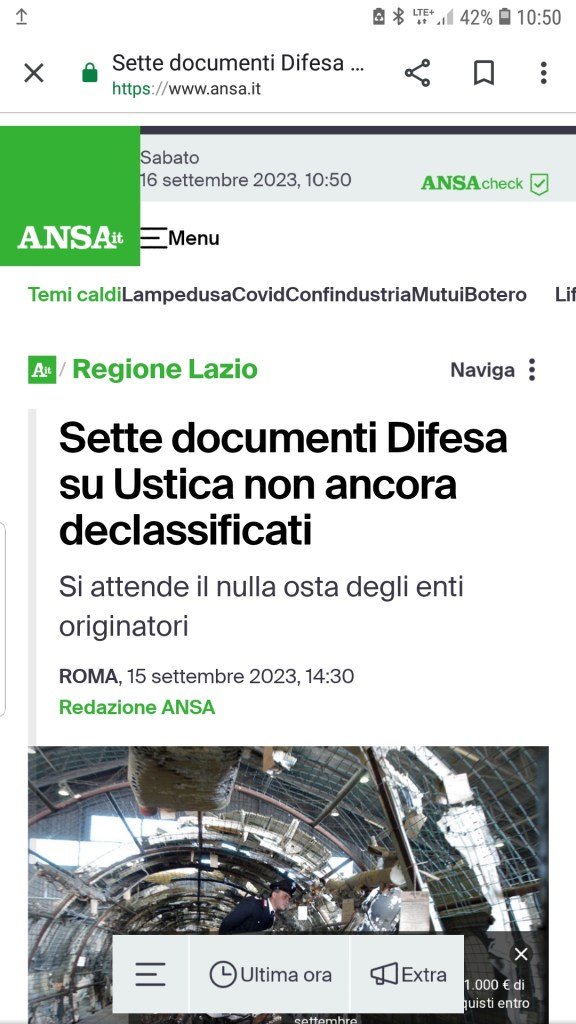Screen dimensions: 576x1024
Task: Open the Lampedusa hot topic
Action: pyautogui.click(x=177, y=295)
